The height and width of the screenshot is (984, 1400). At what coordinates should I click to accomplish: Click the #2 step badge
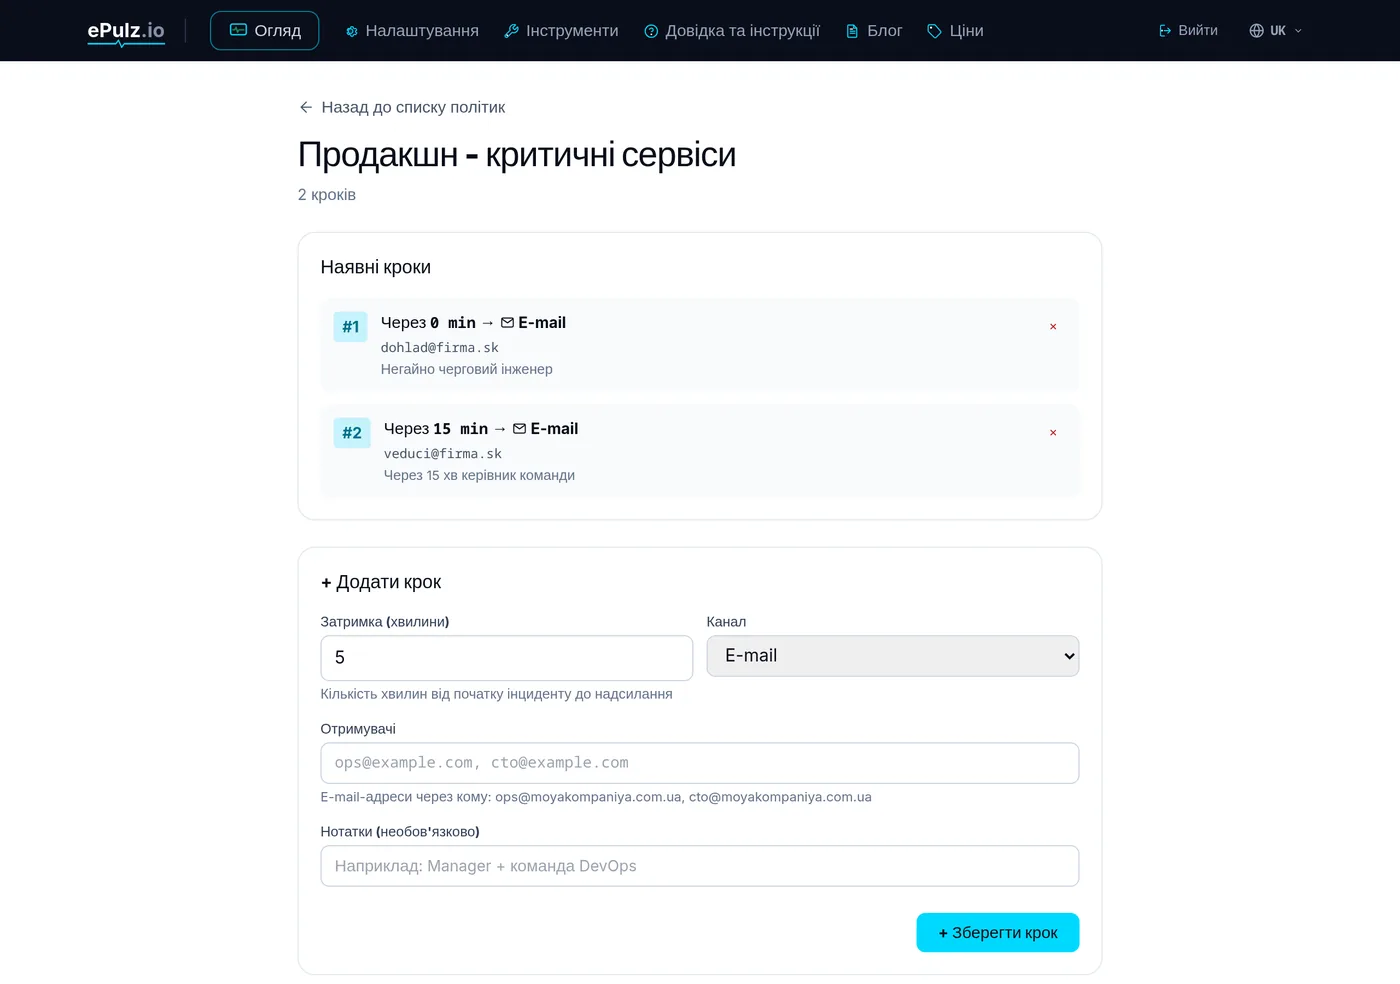[x=352, y=433]
